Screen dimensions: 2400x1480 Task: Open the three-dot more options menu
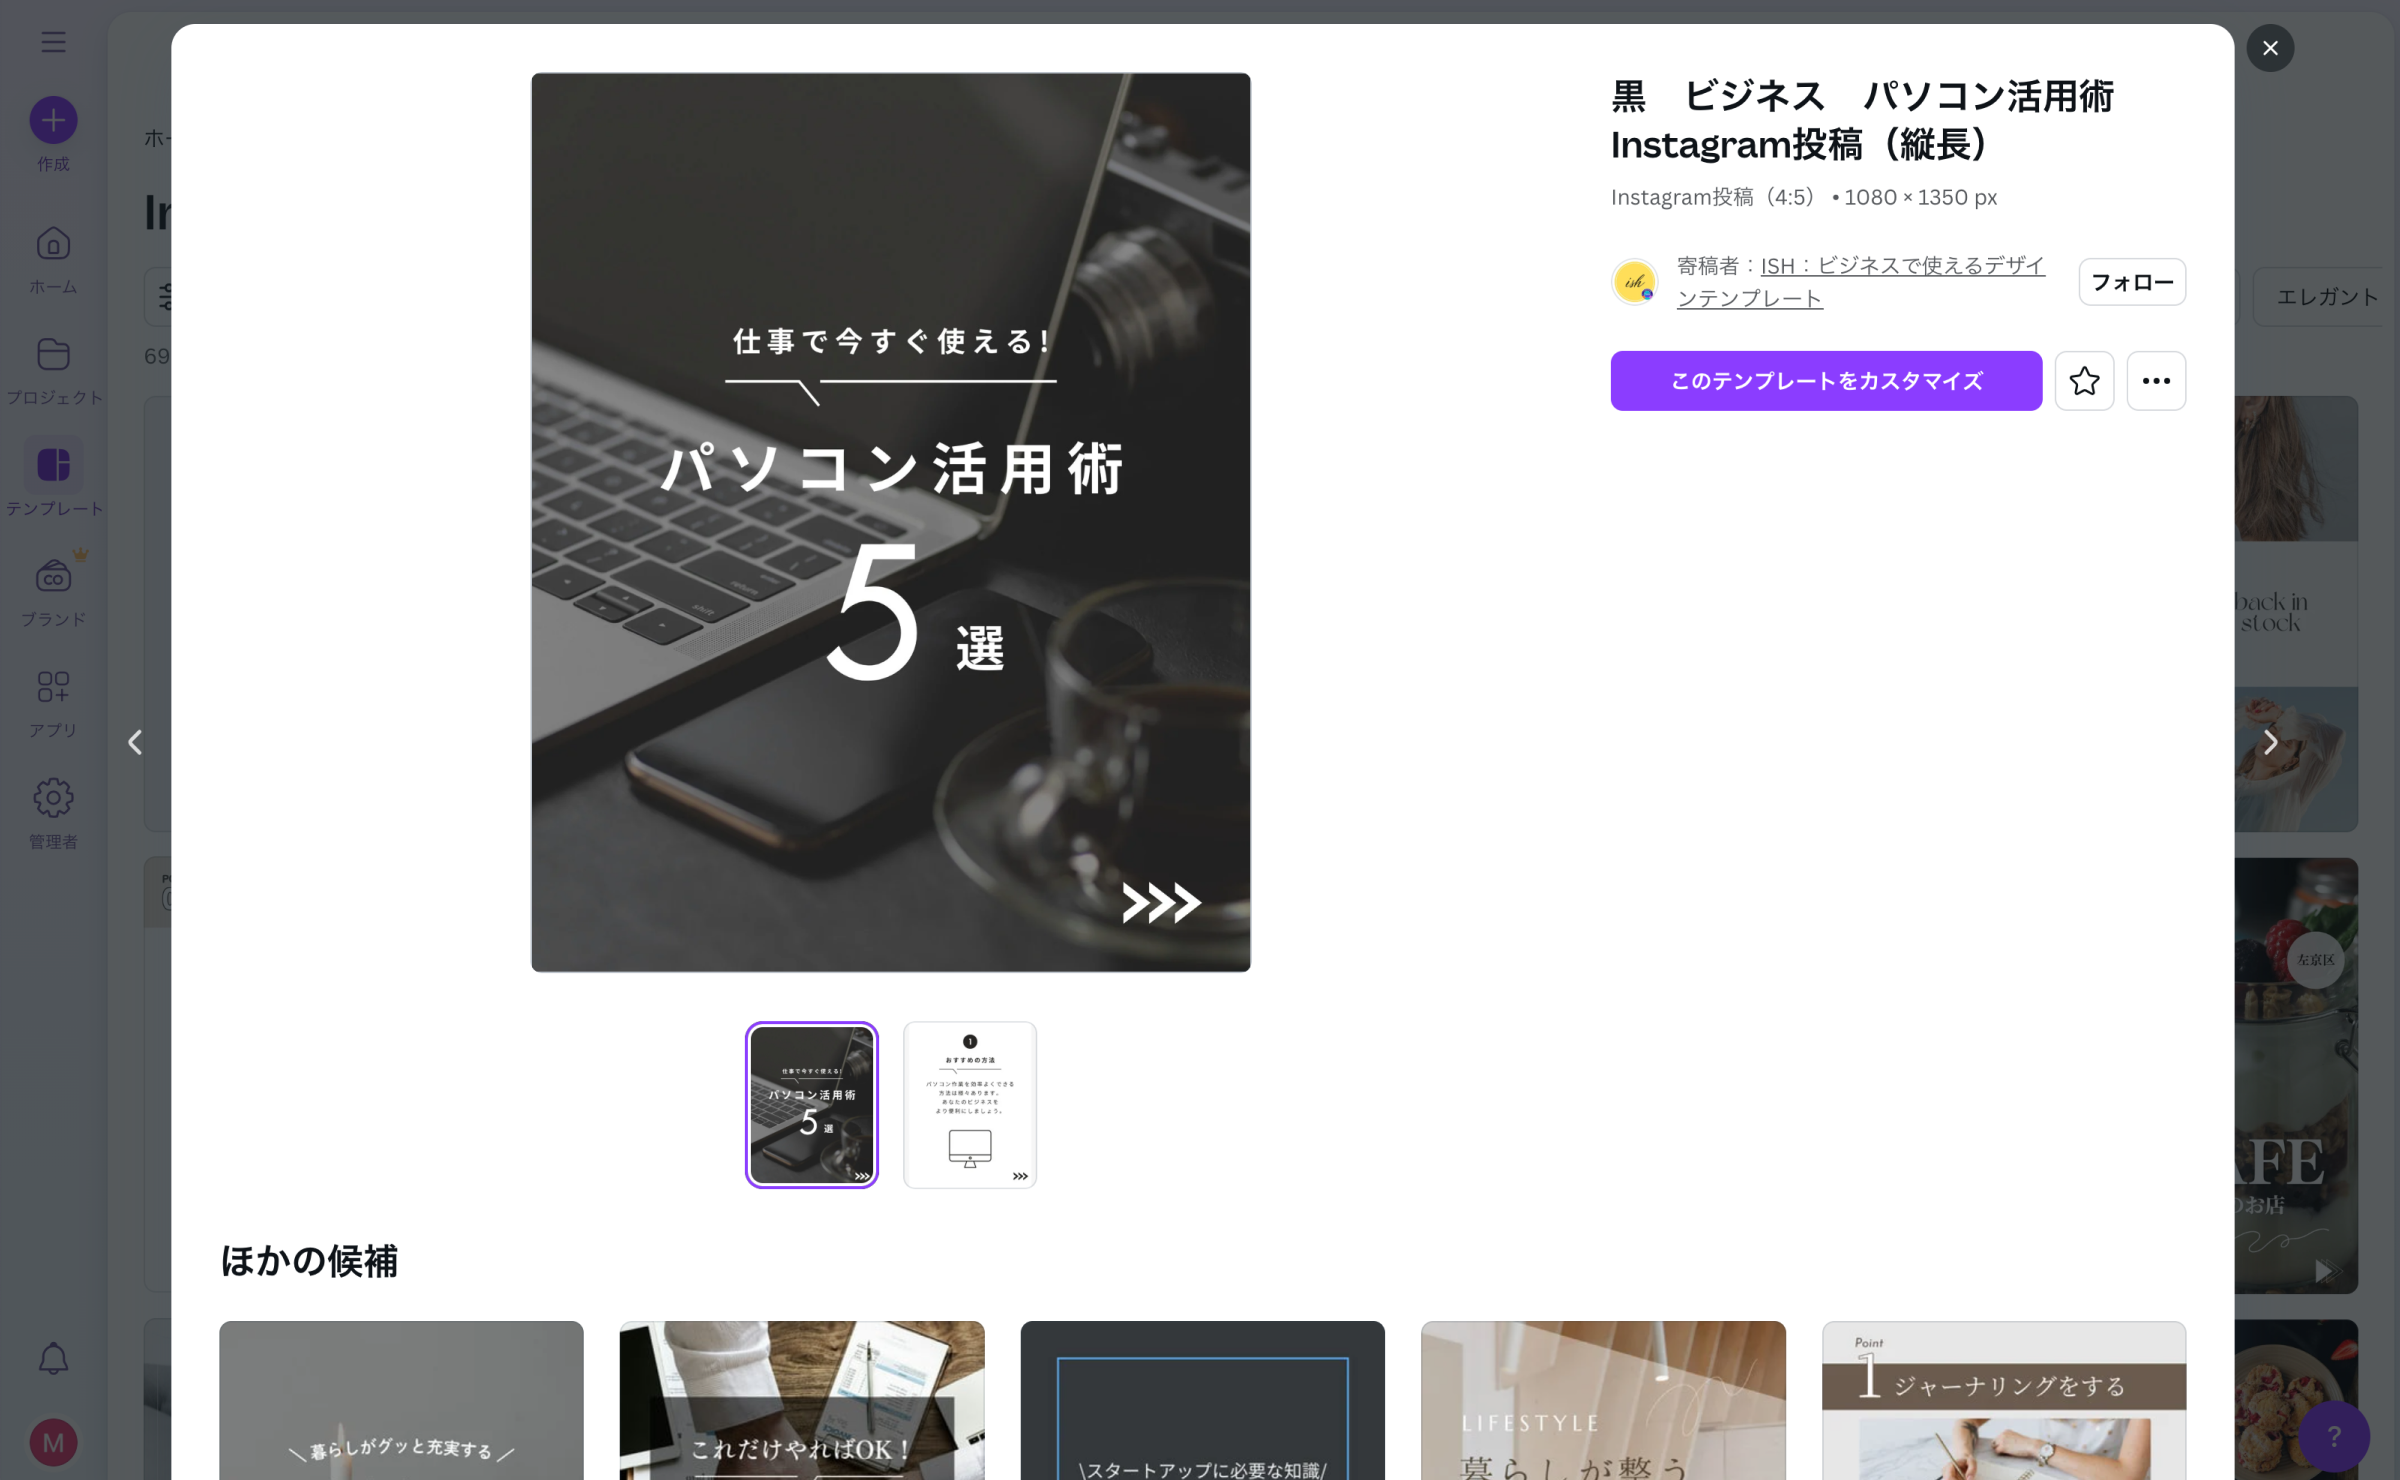tap(2156, 381)
